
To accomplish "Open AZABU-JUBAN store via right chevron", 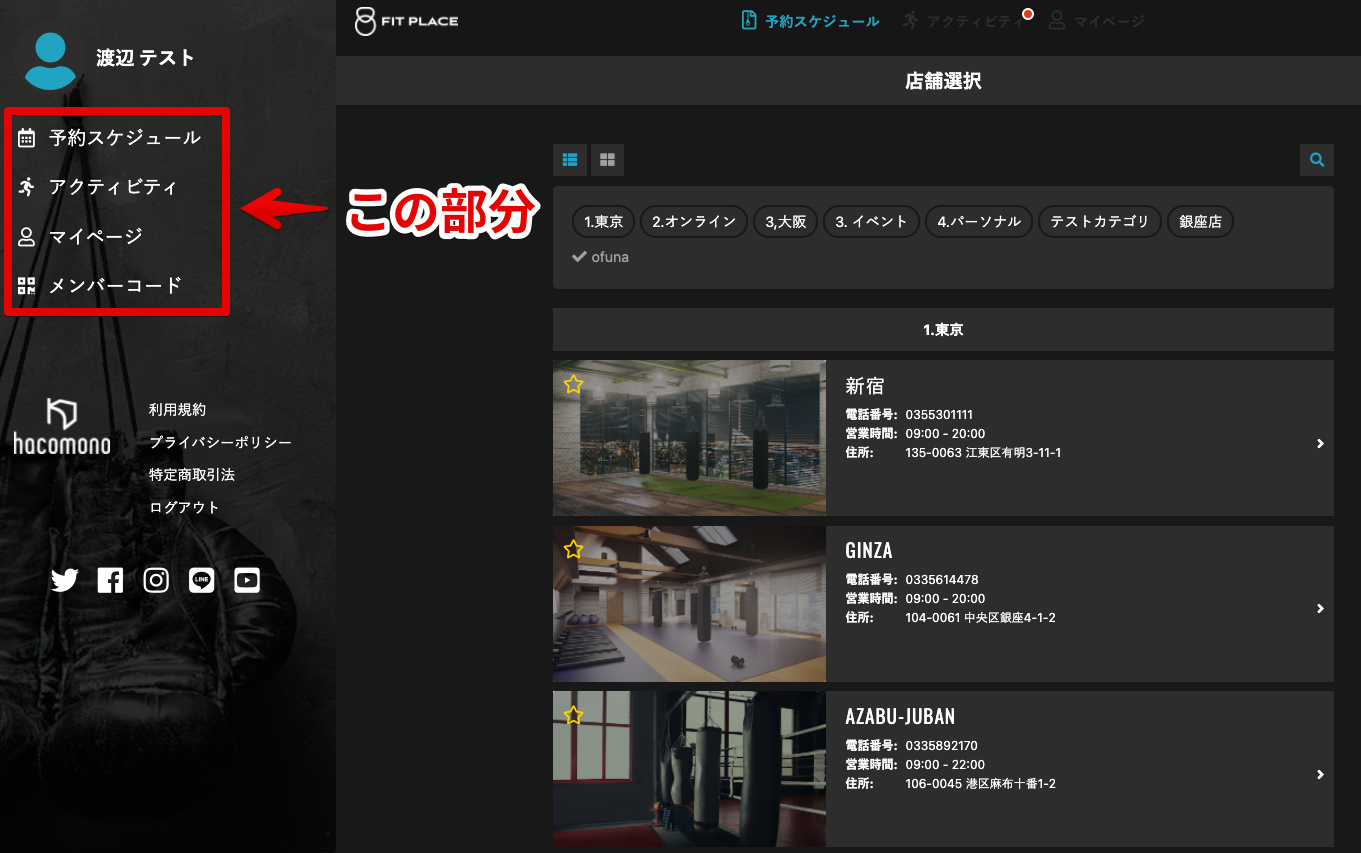I will click(x=1320, y=774).
